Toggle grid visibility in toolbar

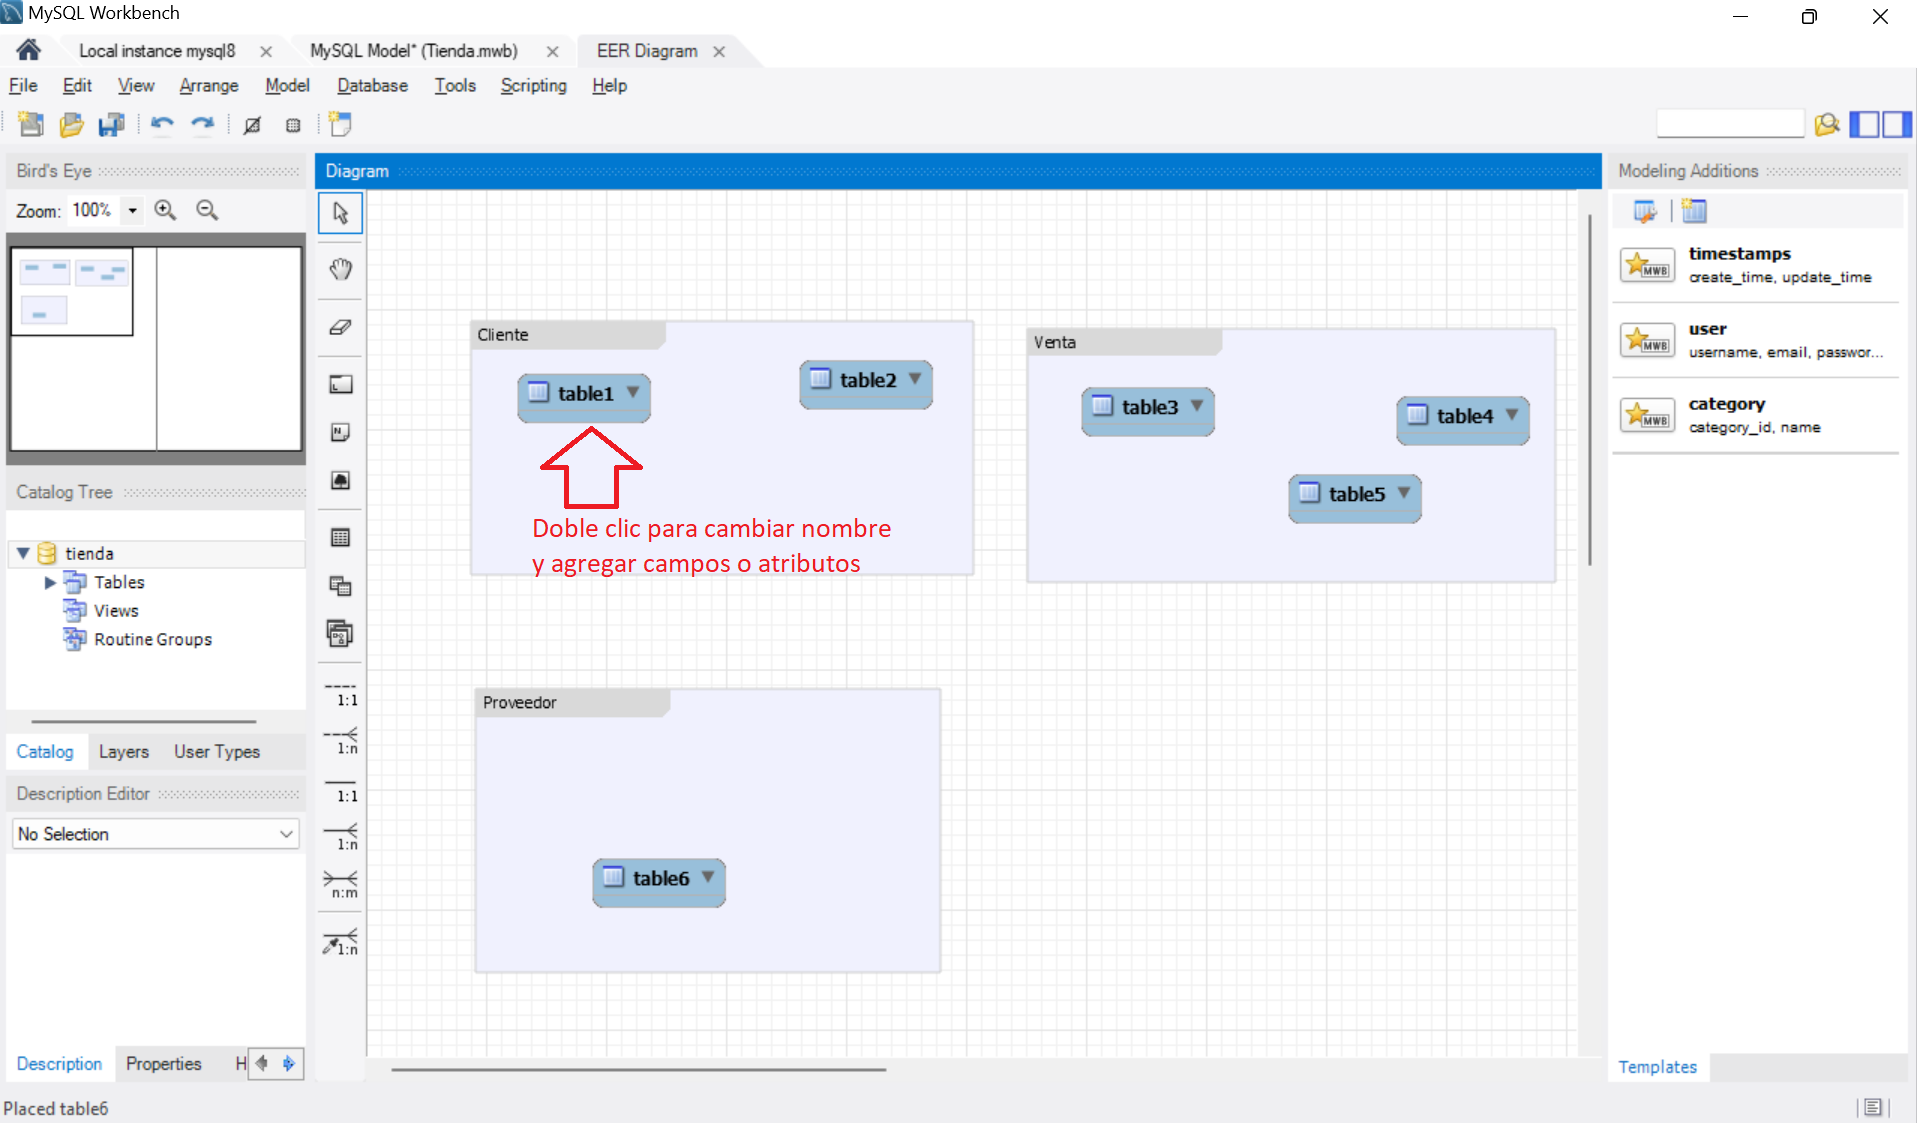[x=252, y=125]
